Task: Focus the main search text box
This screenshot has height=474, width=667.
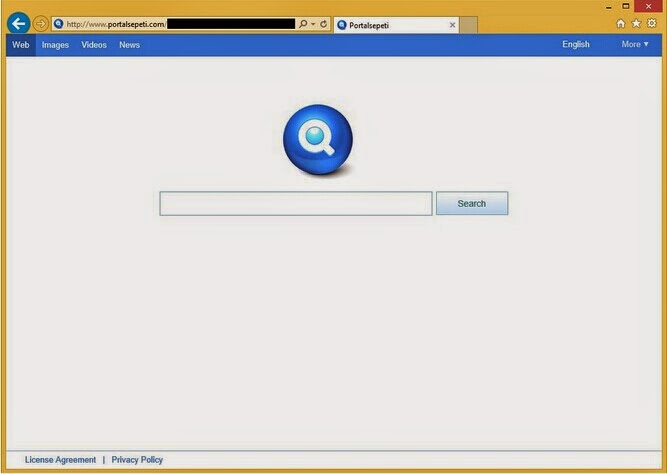Action: [x=296, y=203]
